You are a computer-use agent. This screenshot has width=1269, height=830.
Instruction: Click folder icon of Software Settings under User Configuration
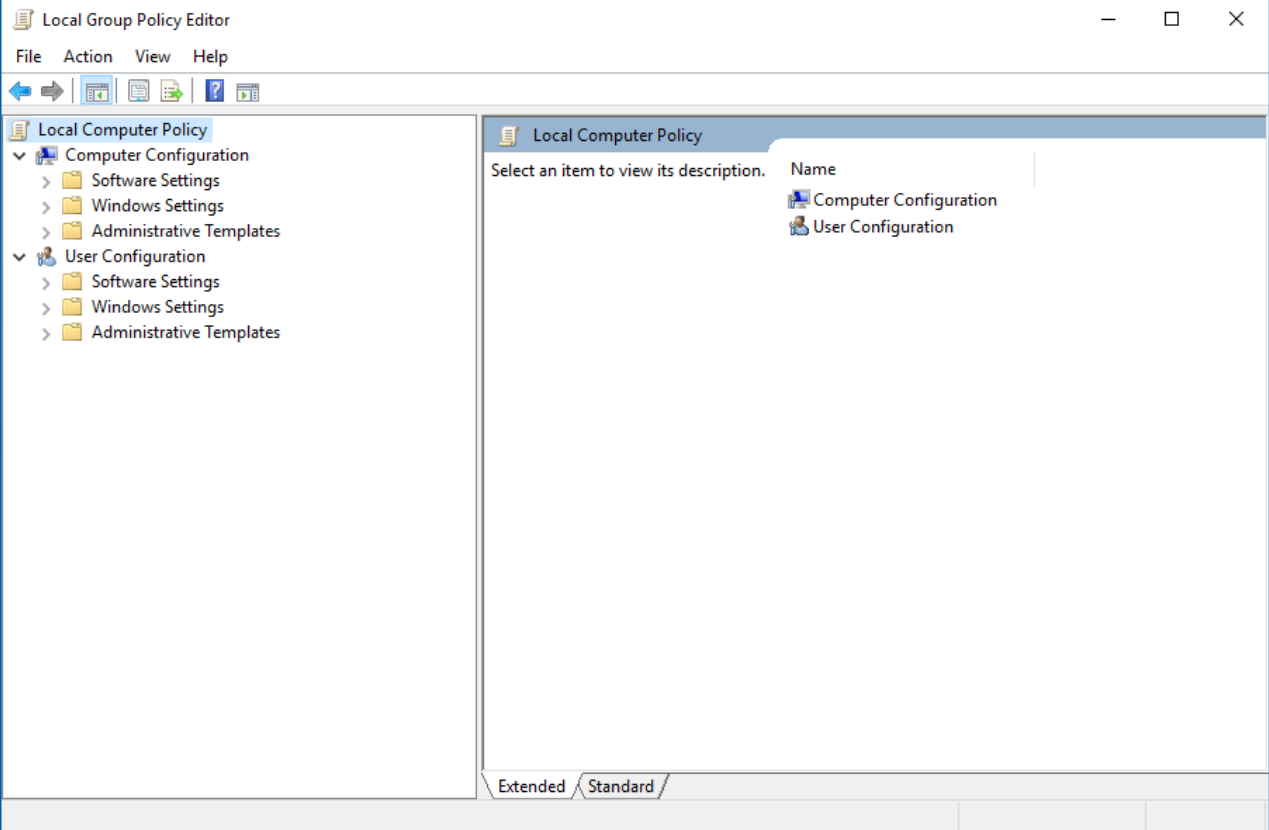click(72, 281)
